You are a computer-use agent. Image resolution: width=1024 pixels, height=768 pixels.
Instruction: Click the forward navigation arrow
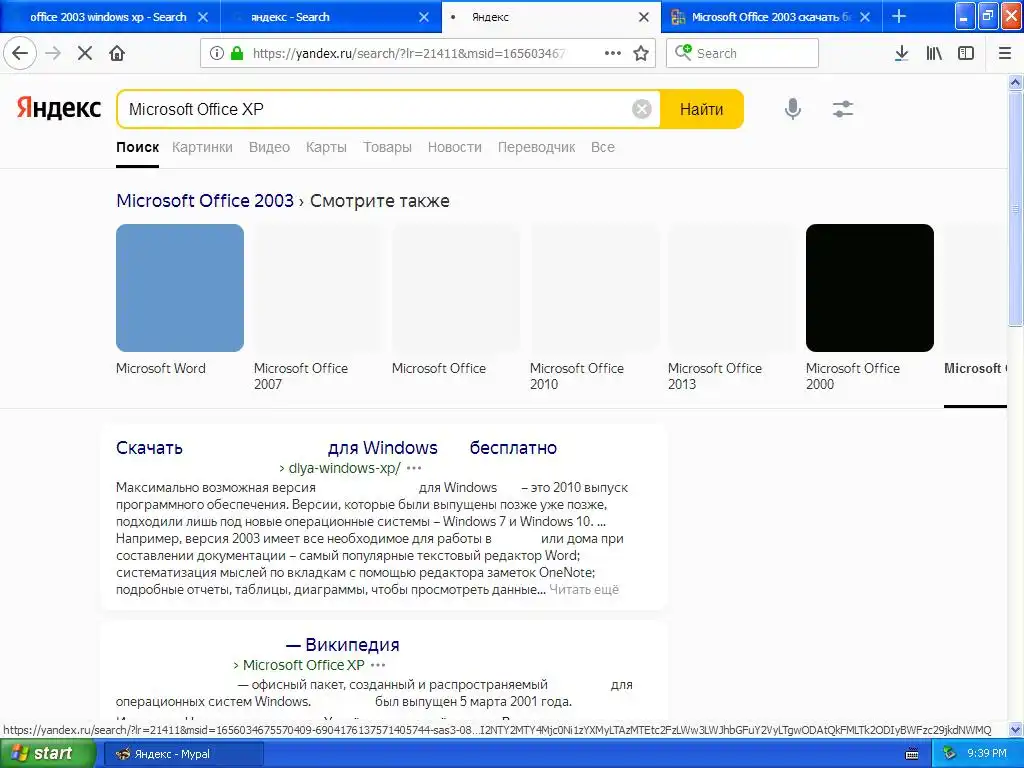53,53
